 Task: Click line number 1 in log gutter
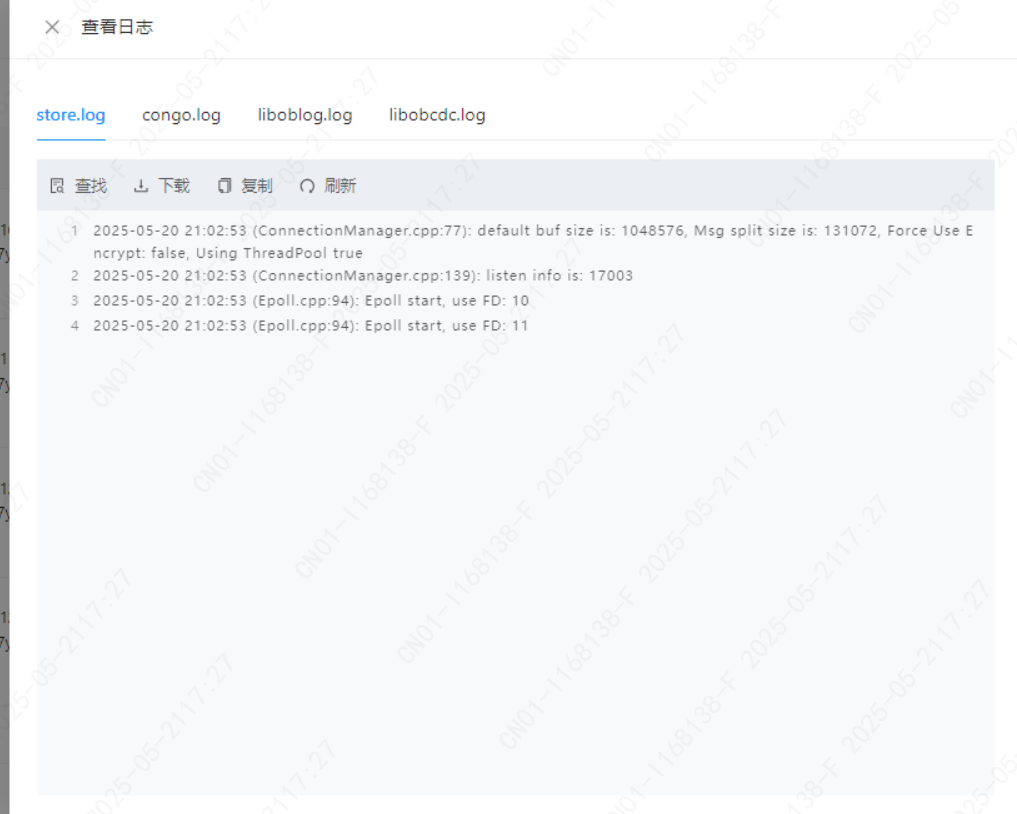click(x=75, y=231)
